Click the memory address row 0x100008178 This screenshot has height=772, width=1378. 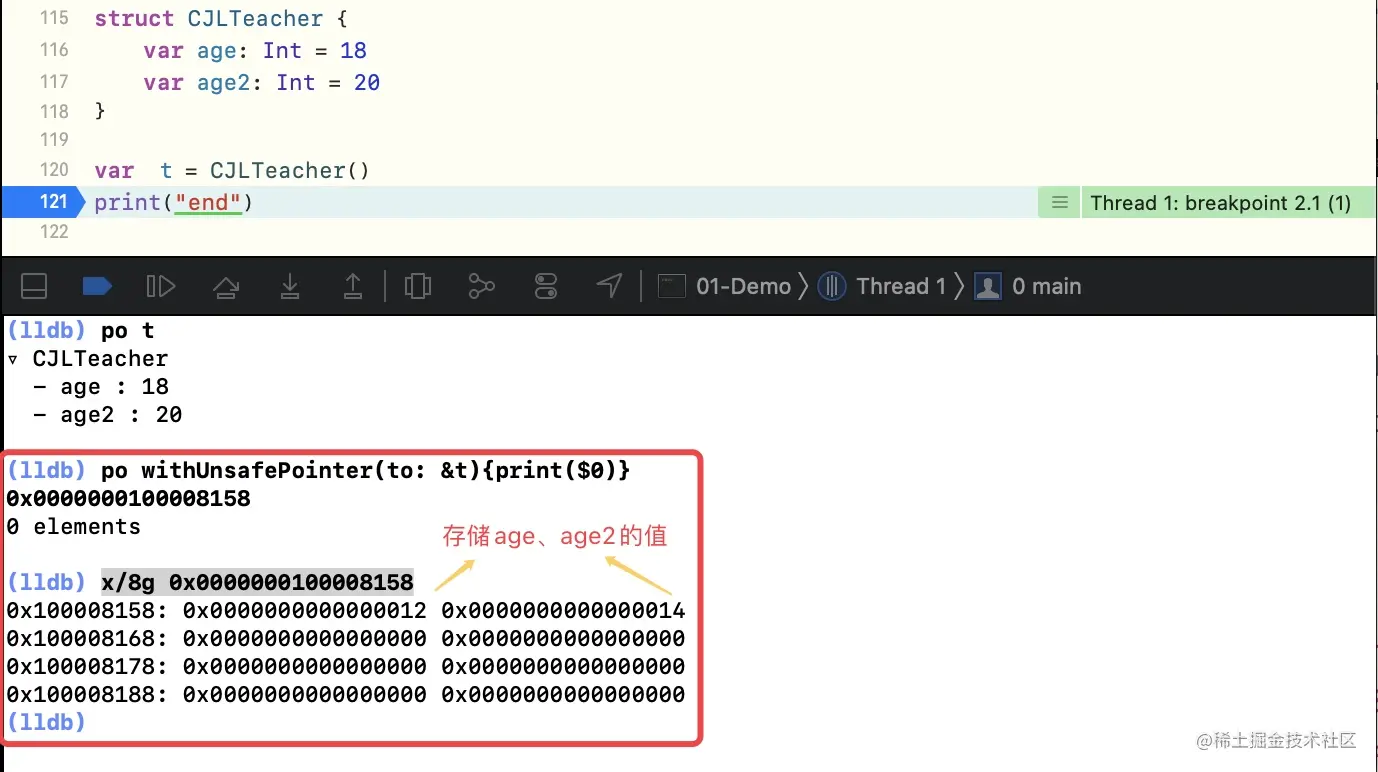[x=346, y=666]
